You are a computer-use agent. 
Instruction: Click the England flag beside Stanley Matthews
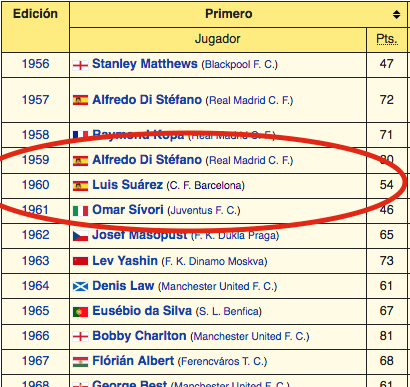[x=80, y=65]
